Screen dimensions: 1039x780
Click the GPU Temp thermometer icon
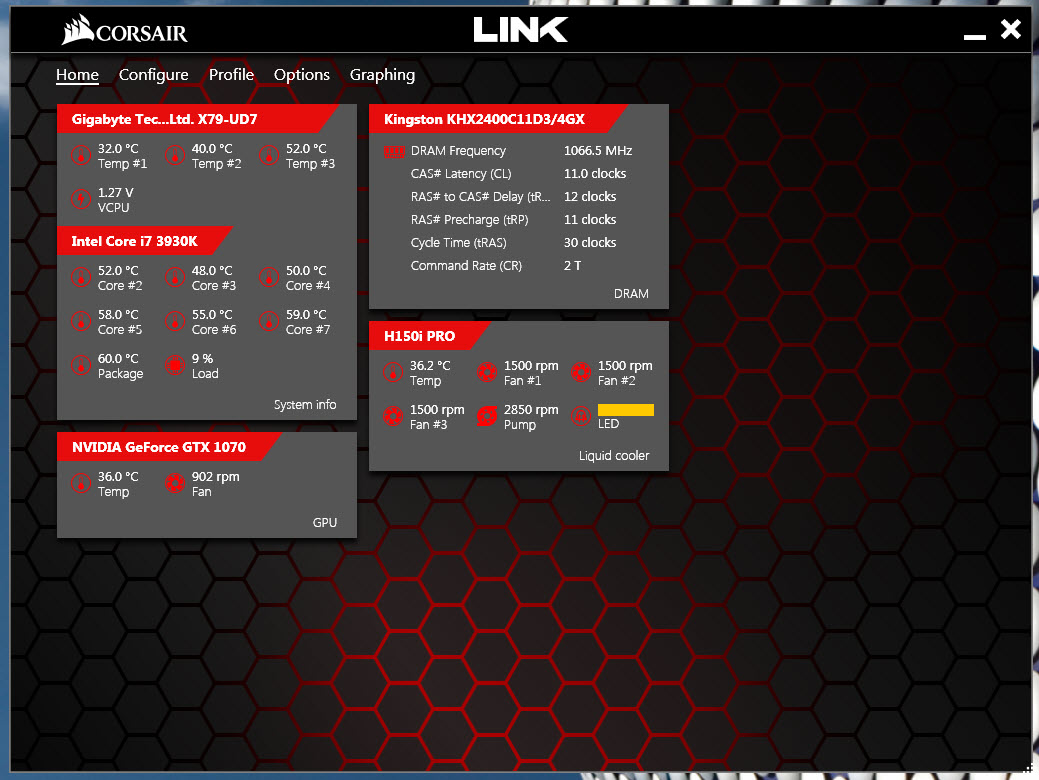(81, 483)
